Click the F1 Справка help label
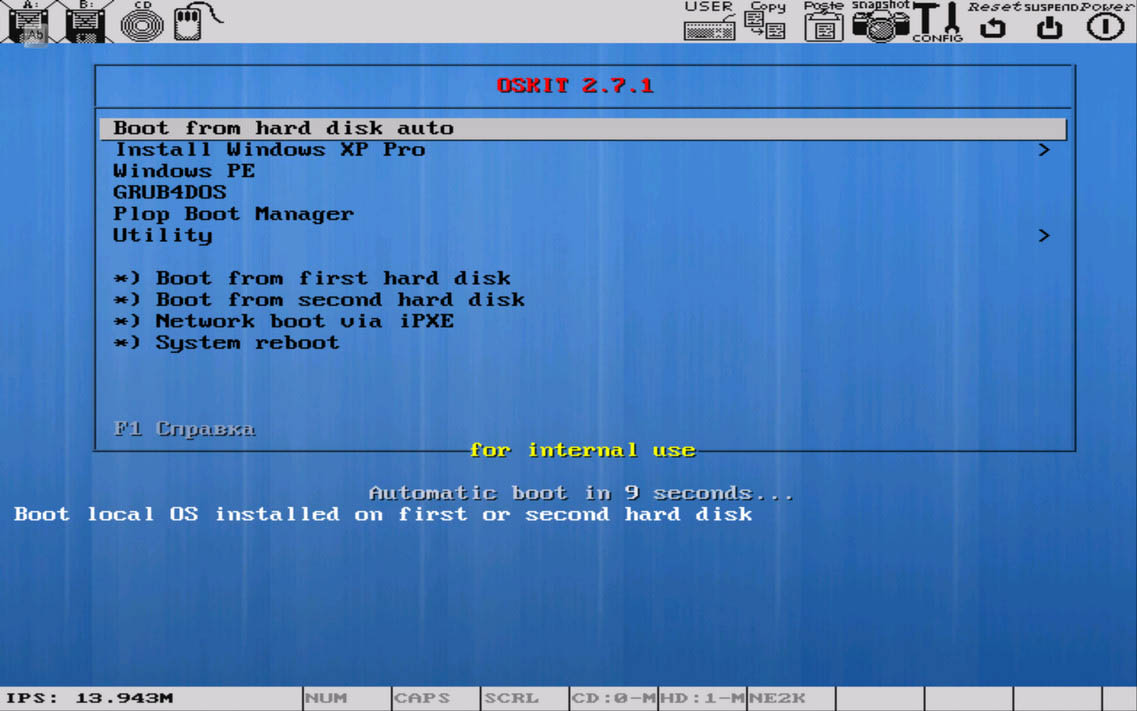Viewport: 1137px width, 711px height. tap(184, 429)
